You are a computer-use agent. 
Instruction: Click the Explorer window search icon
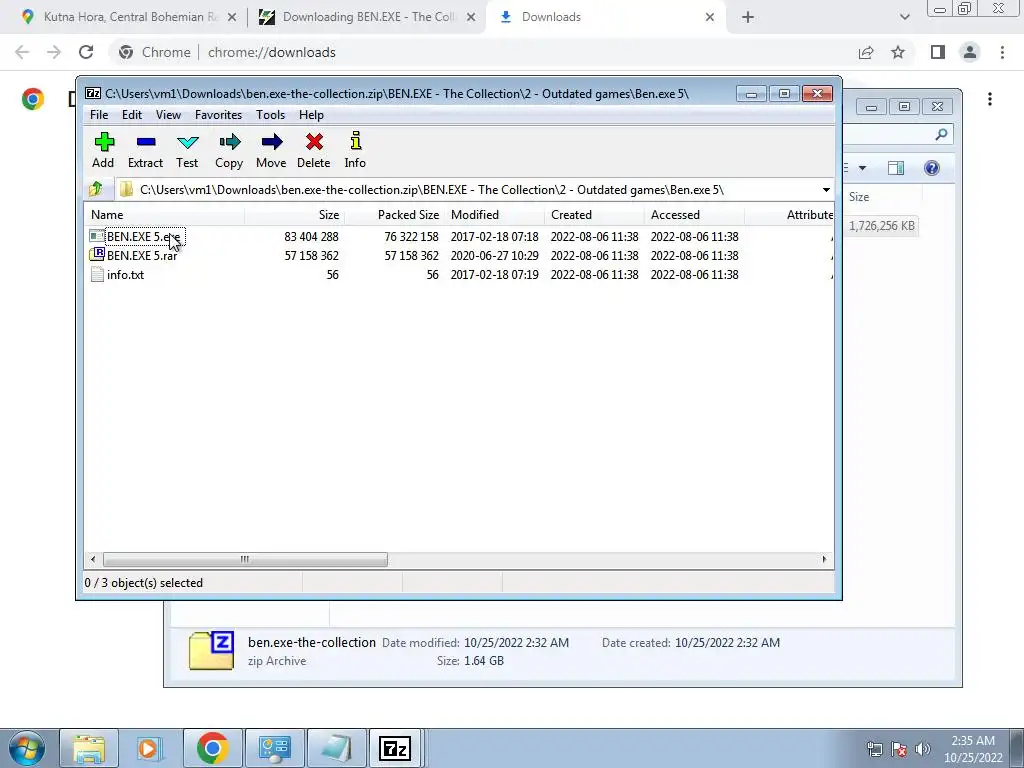pyautogui.click(x=941, y=135)
